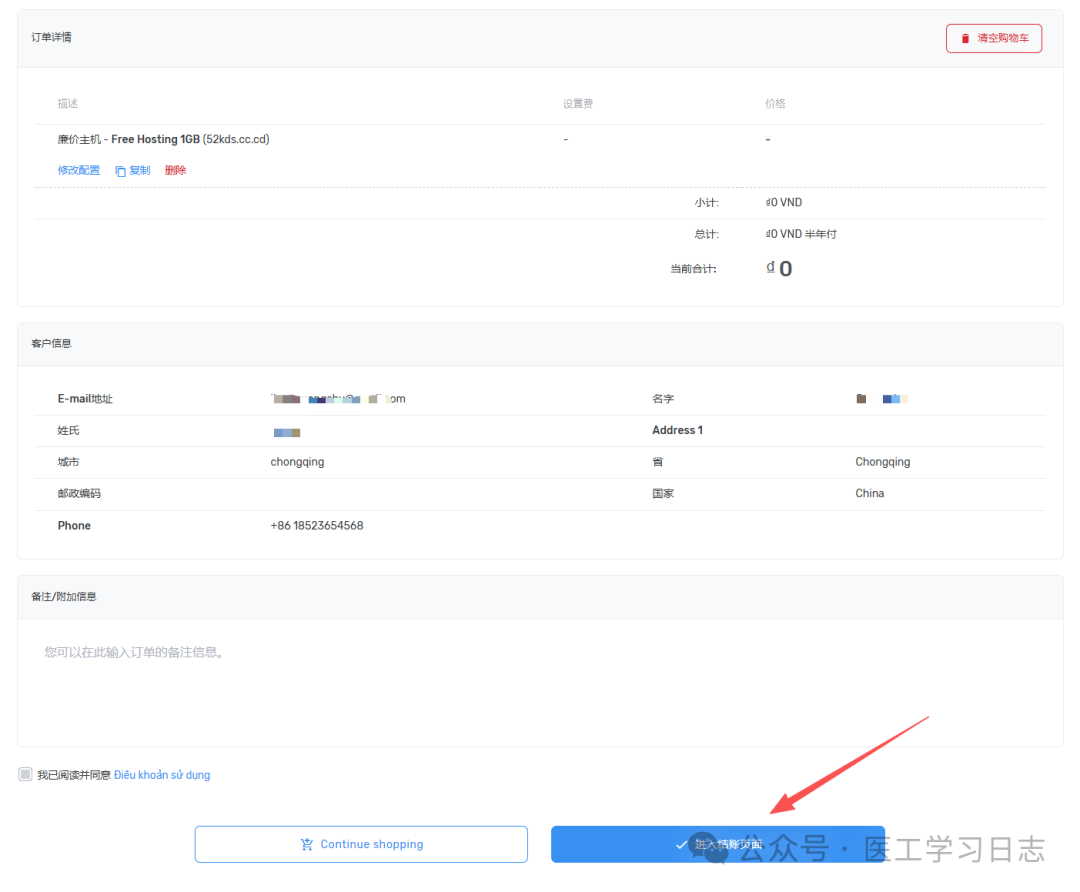
Task: Click the trash icon on 清空购物车
Action: click(965, 39)
